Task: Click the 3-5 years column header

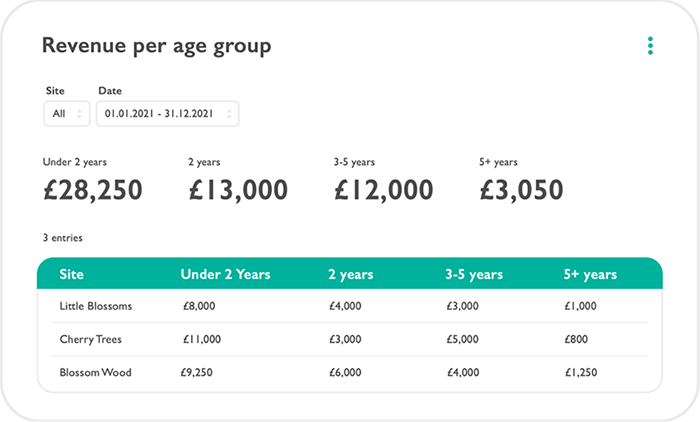Action: (x=474, y=274)
